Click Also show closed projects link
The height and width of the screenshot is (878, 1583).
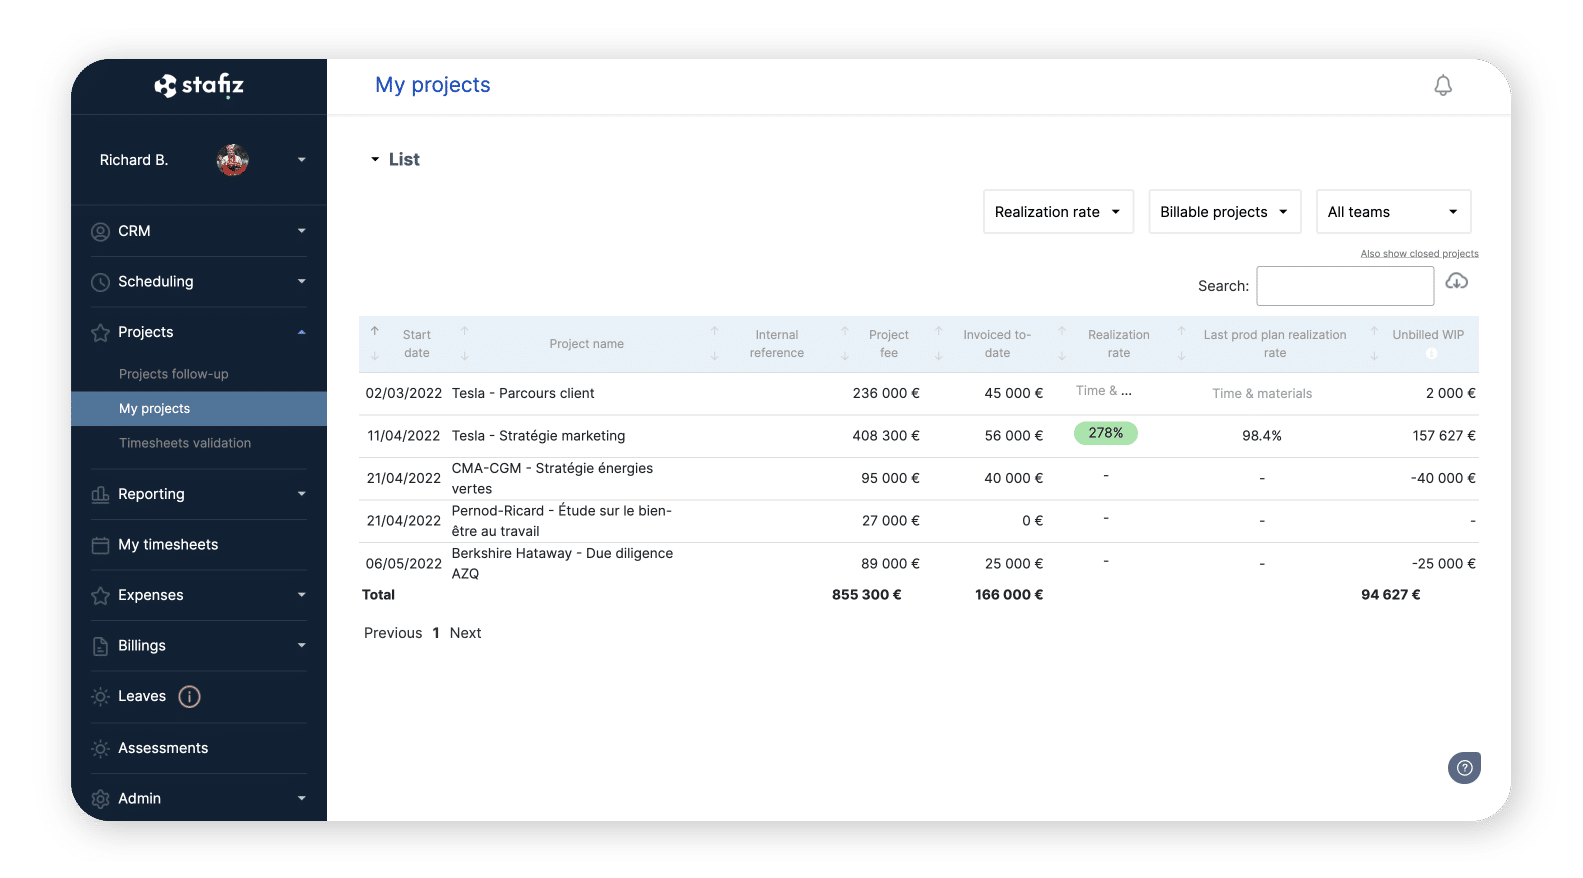tap(1419, 254)
